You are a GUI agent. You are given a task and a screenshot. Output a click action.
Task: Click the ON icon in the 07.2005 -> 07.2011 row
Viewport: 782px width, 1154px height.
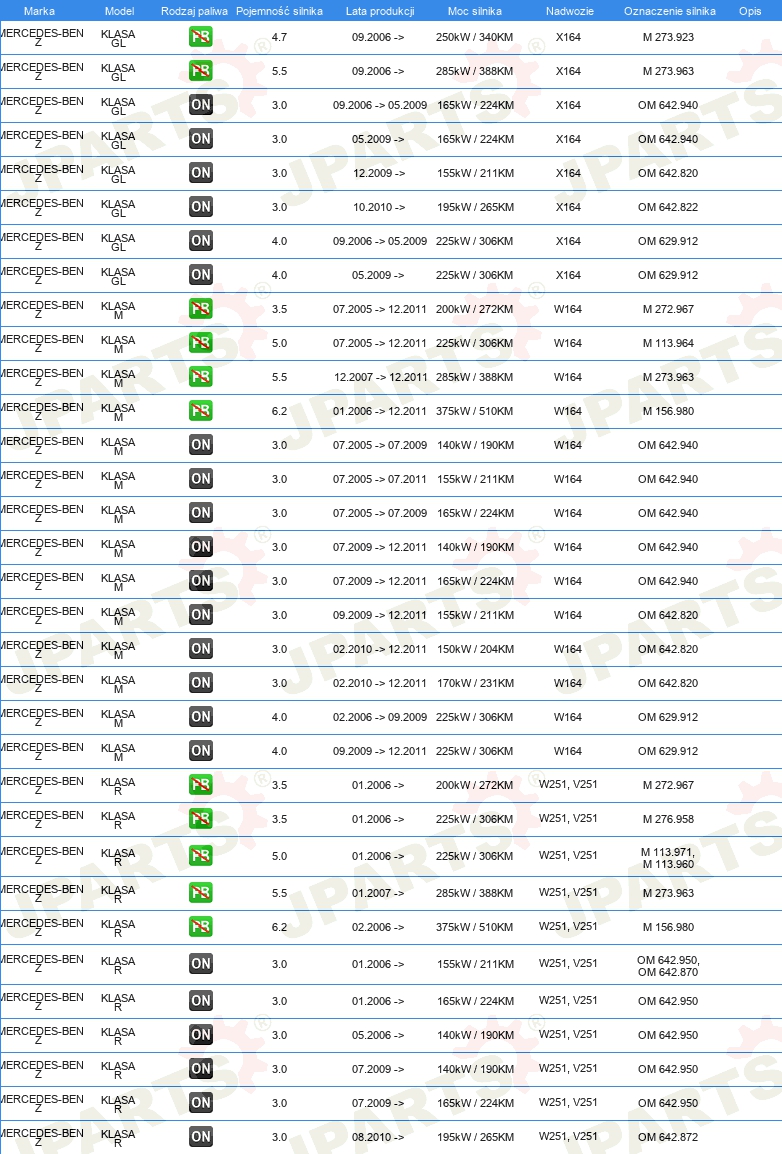pos(200,479)
